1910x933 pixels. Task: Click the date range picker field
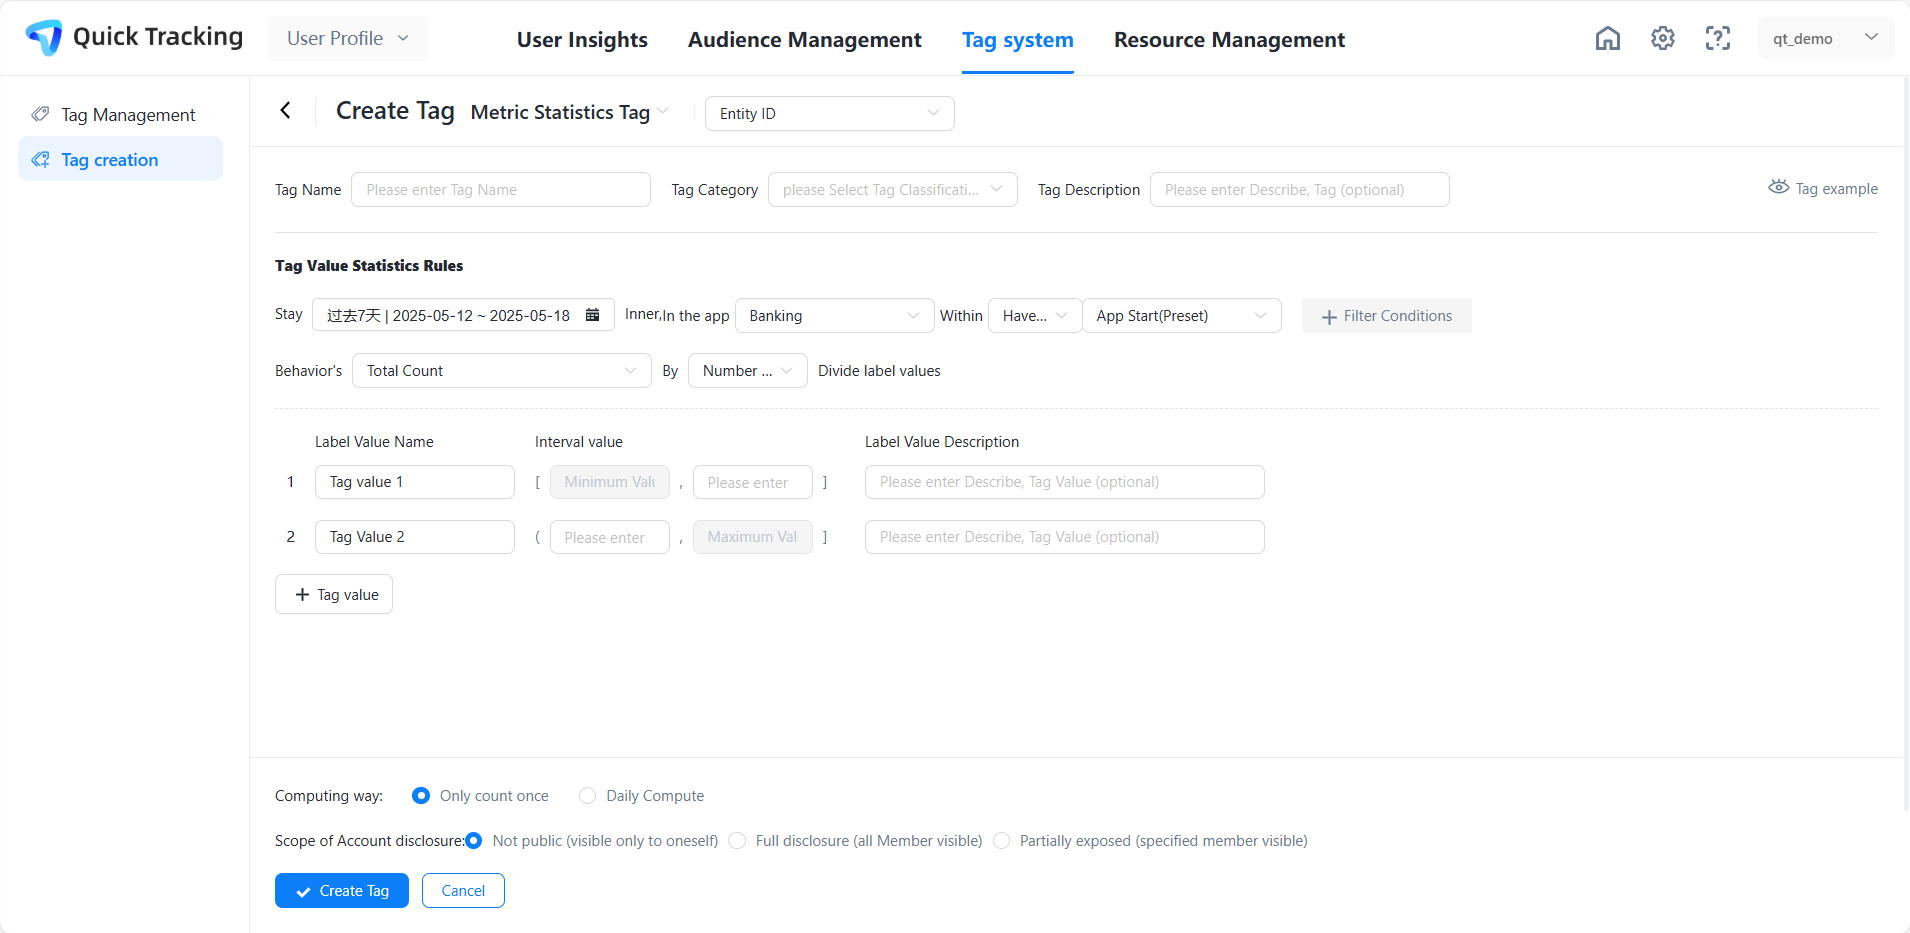(463, 316)
